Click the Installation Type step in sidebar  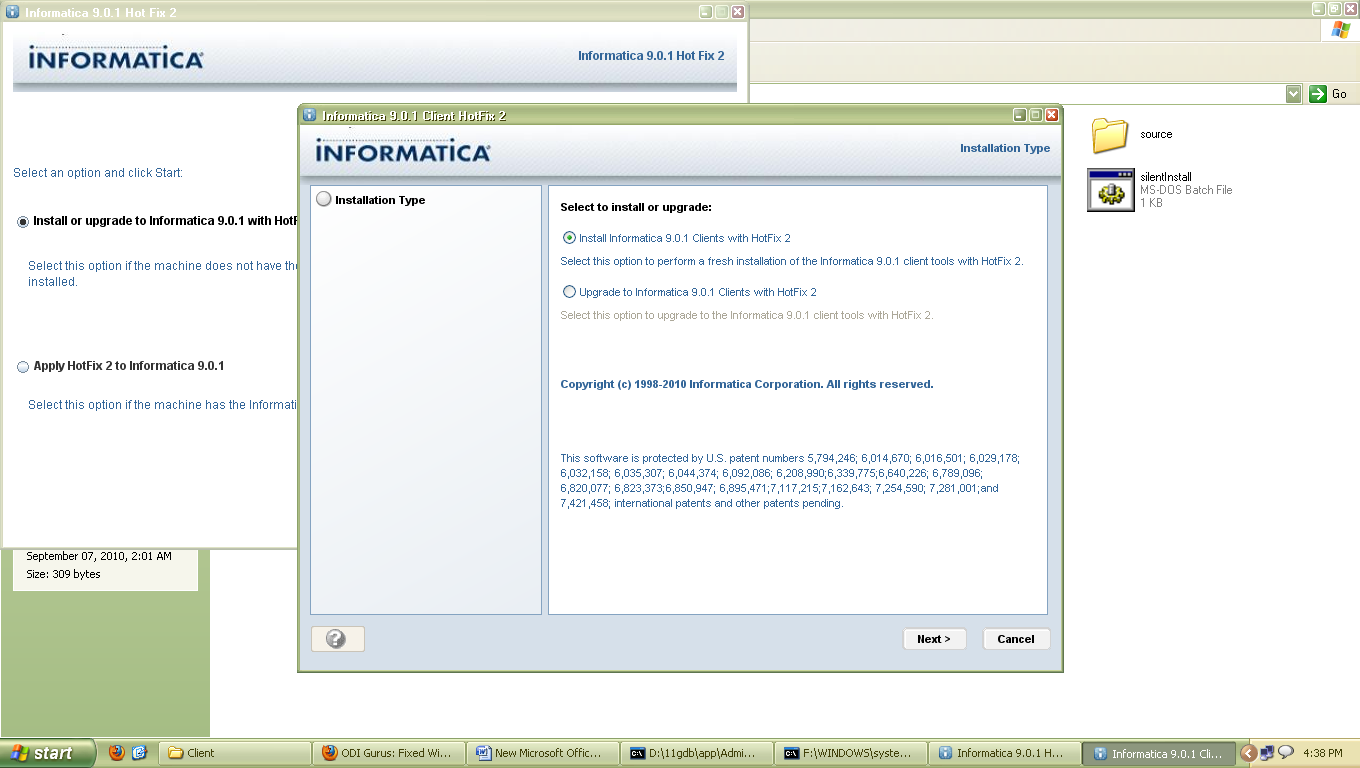click(371, 200)
